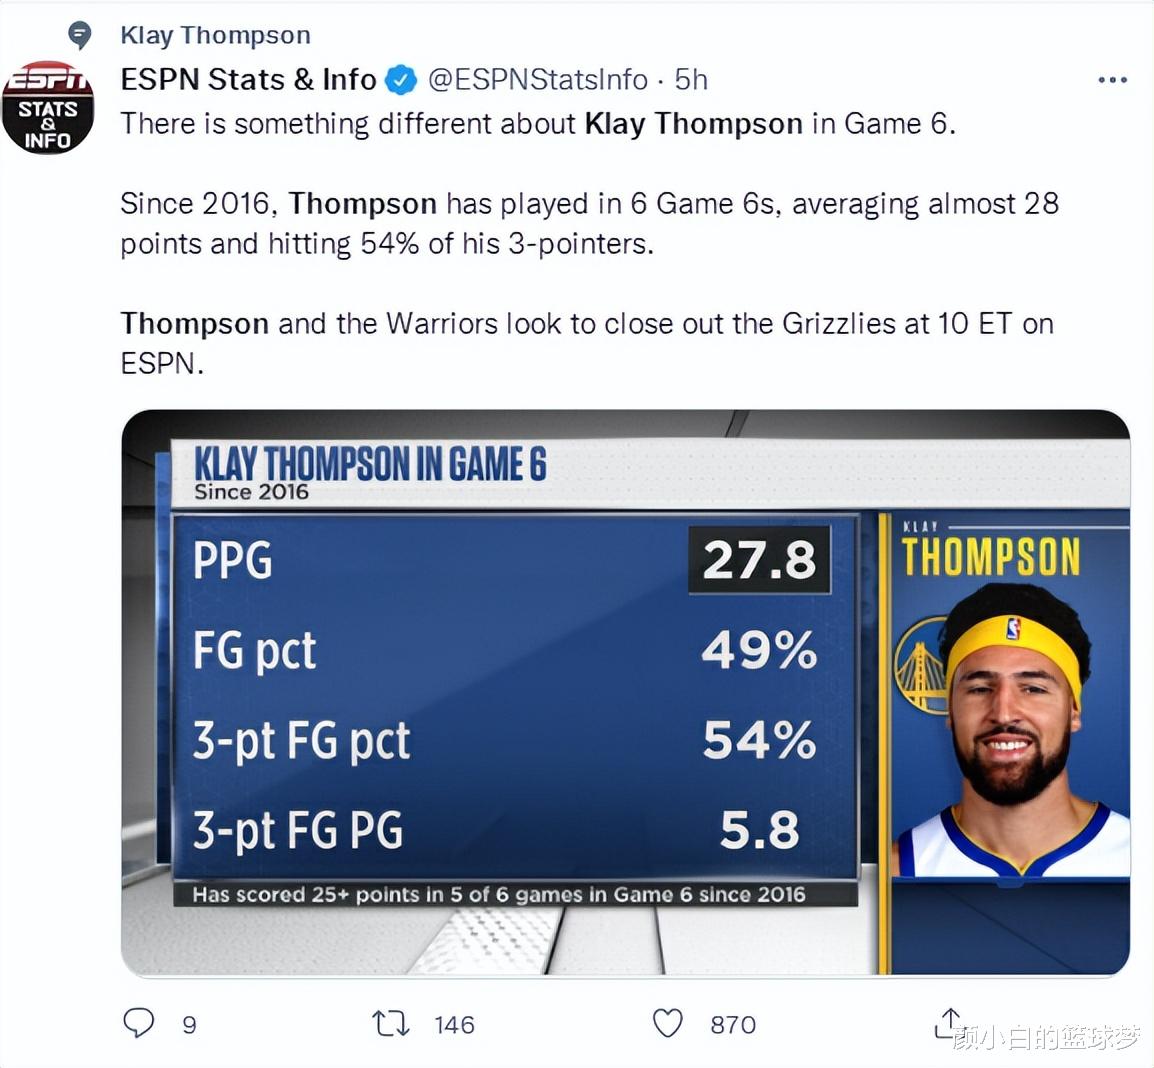Open the 5h timestamp link

(691, 79)
